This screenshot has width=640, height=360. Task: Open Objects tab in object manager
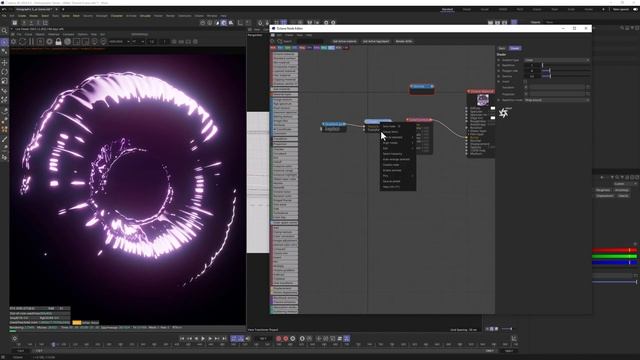click(x=535, y=22)
